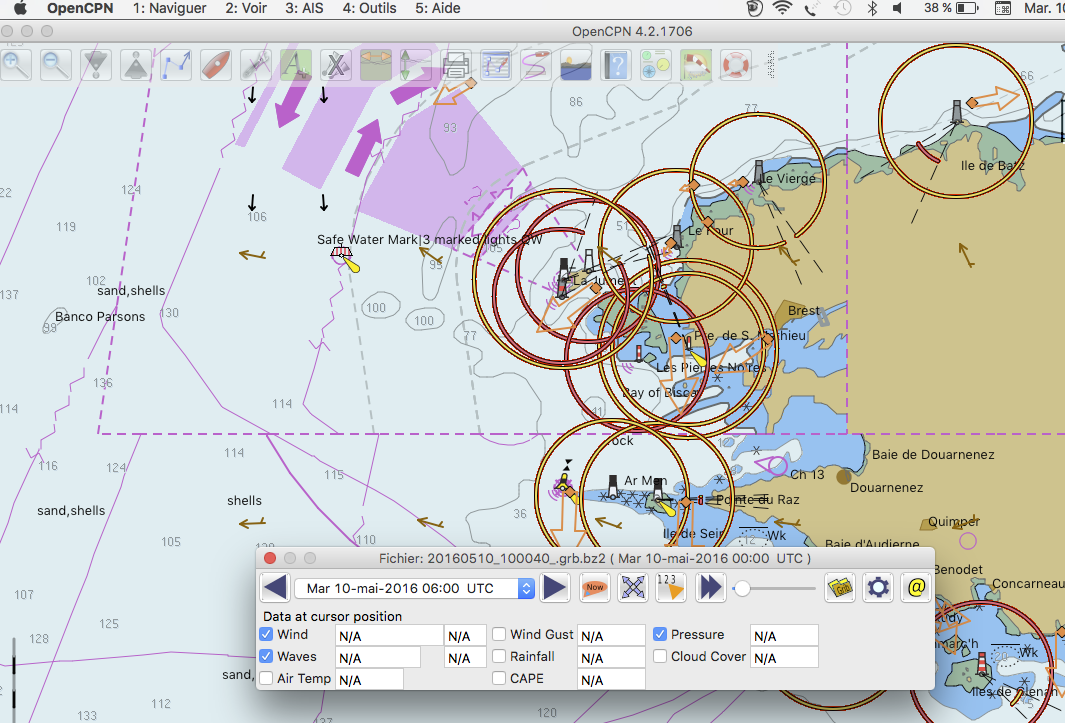Jump to Now in GRIB panel

(594, 588)
